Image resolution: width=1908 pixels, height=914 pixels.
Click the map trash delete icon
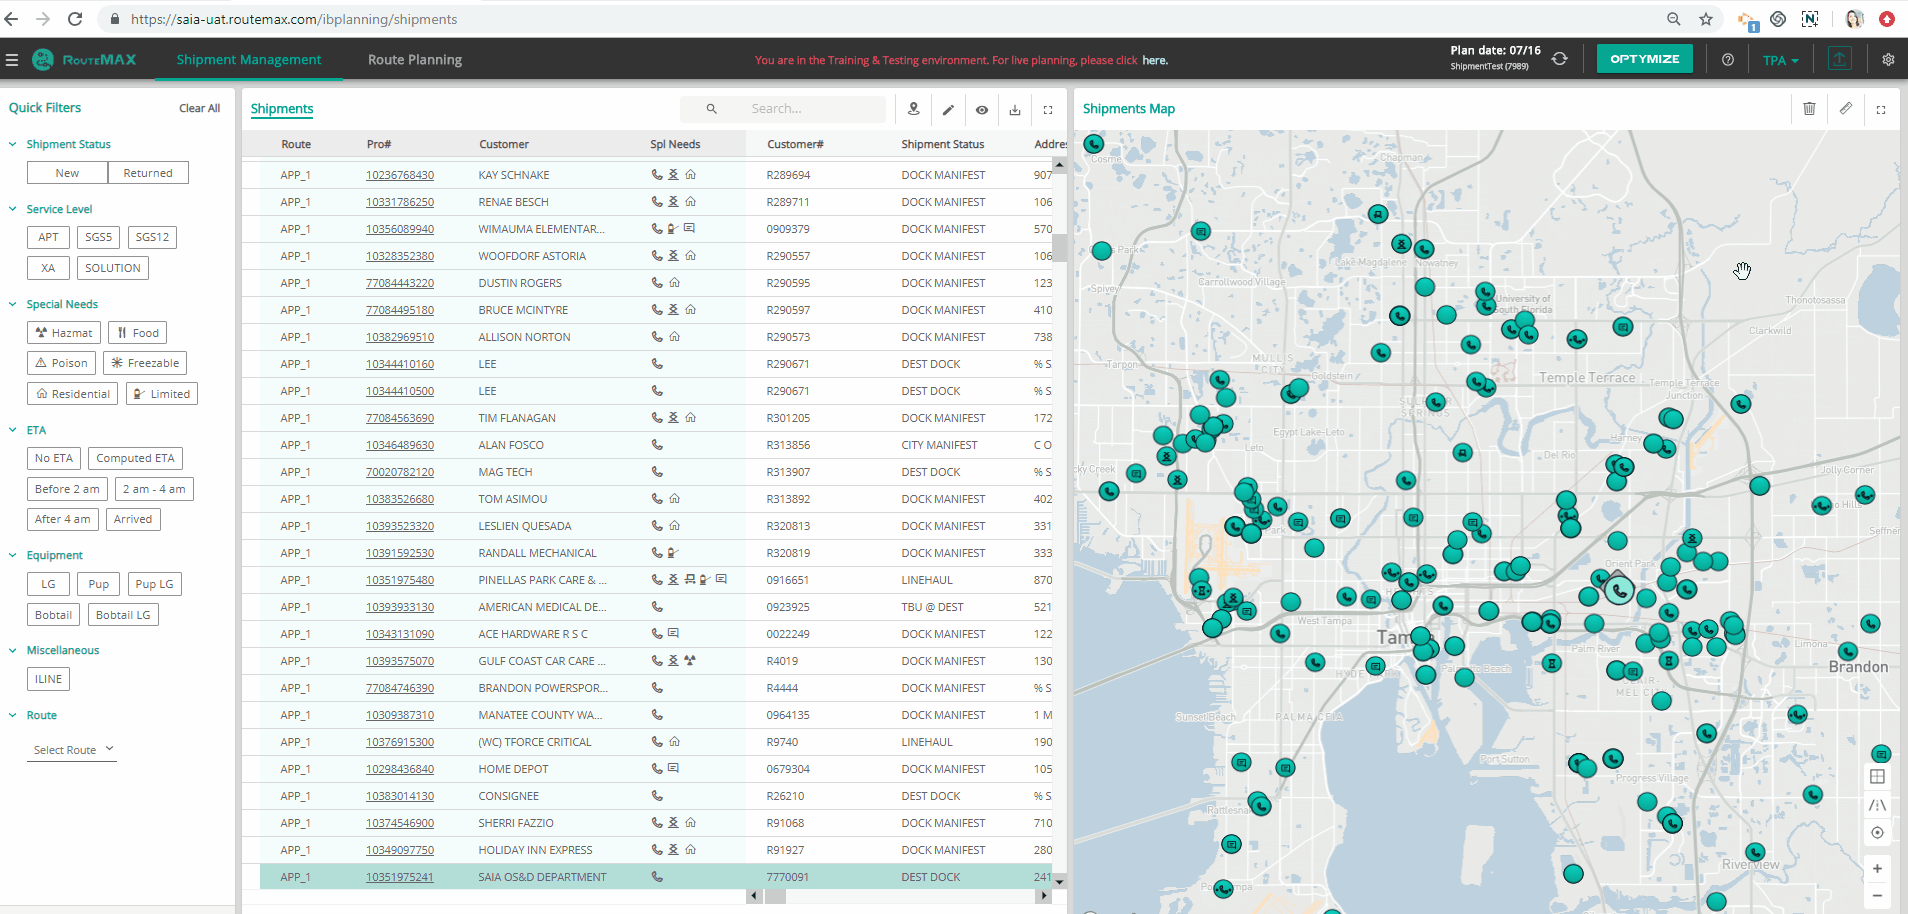pyautogui.click(x=1809, y=109)
